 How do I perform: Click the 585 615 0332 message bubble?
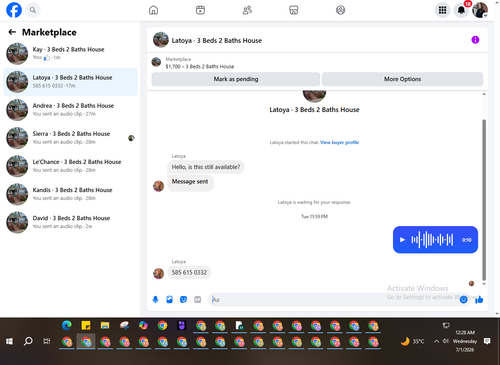pyautogui.click(x=189, y=273)
